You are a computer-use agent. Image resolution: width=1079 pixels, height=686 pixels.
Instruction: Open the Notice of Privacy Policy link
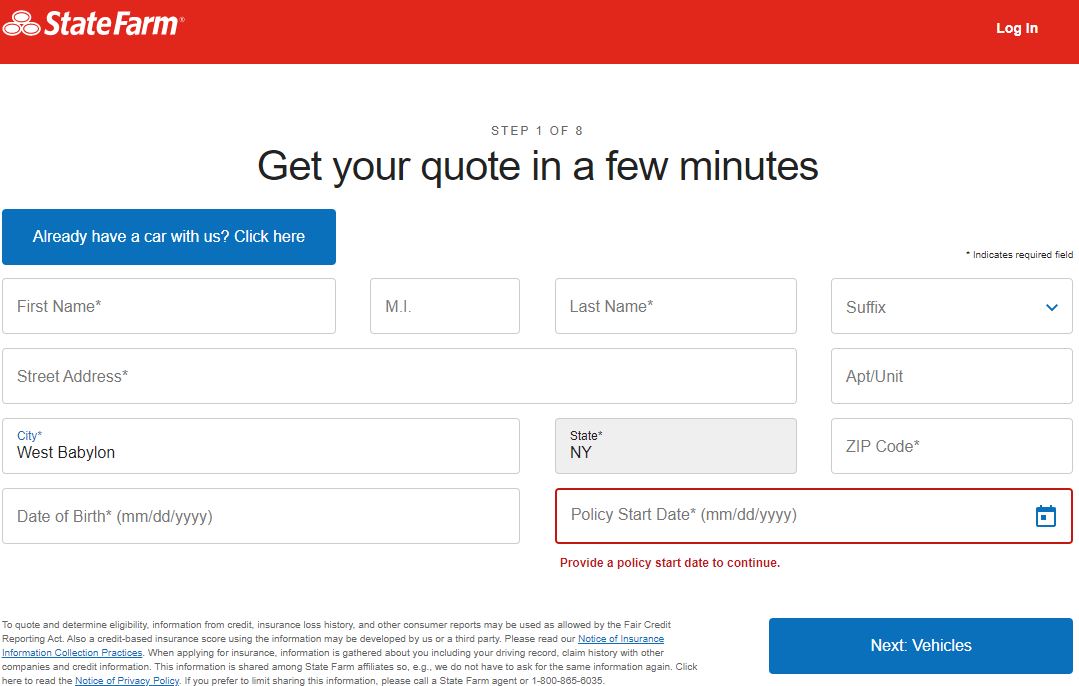(127, 681)
